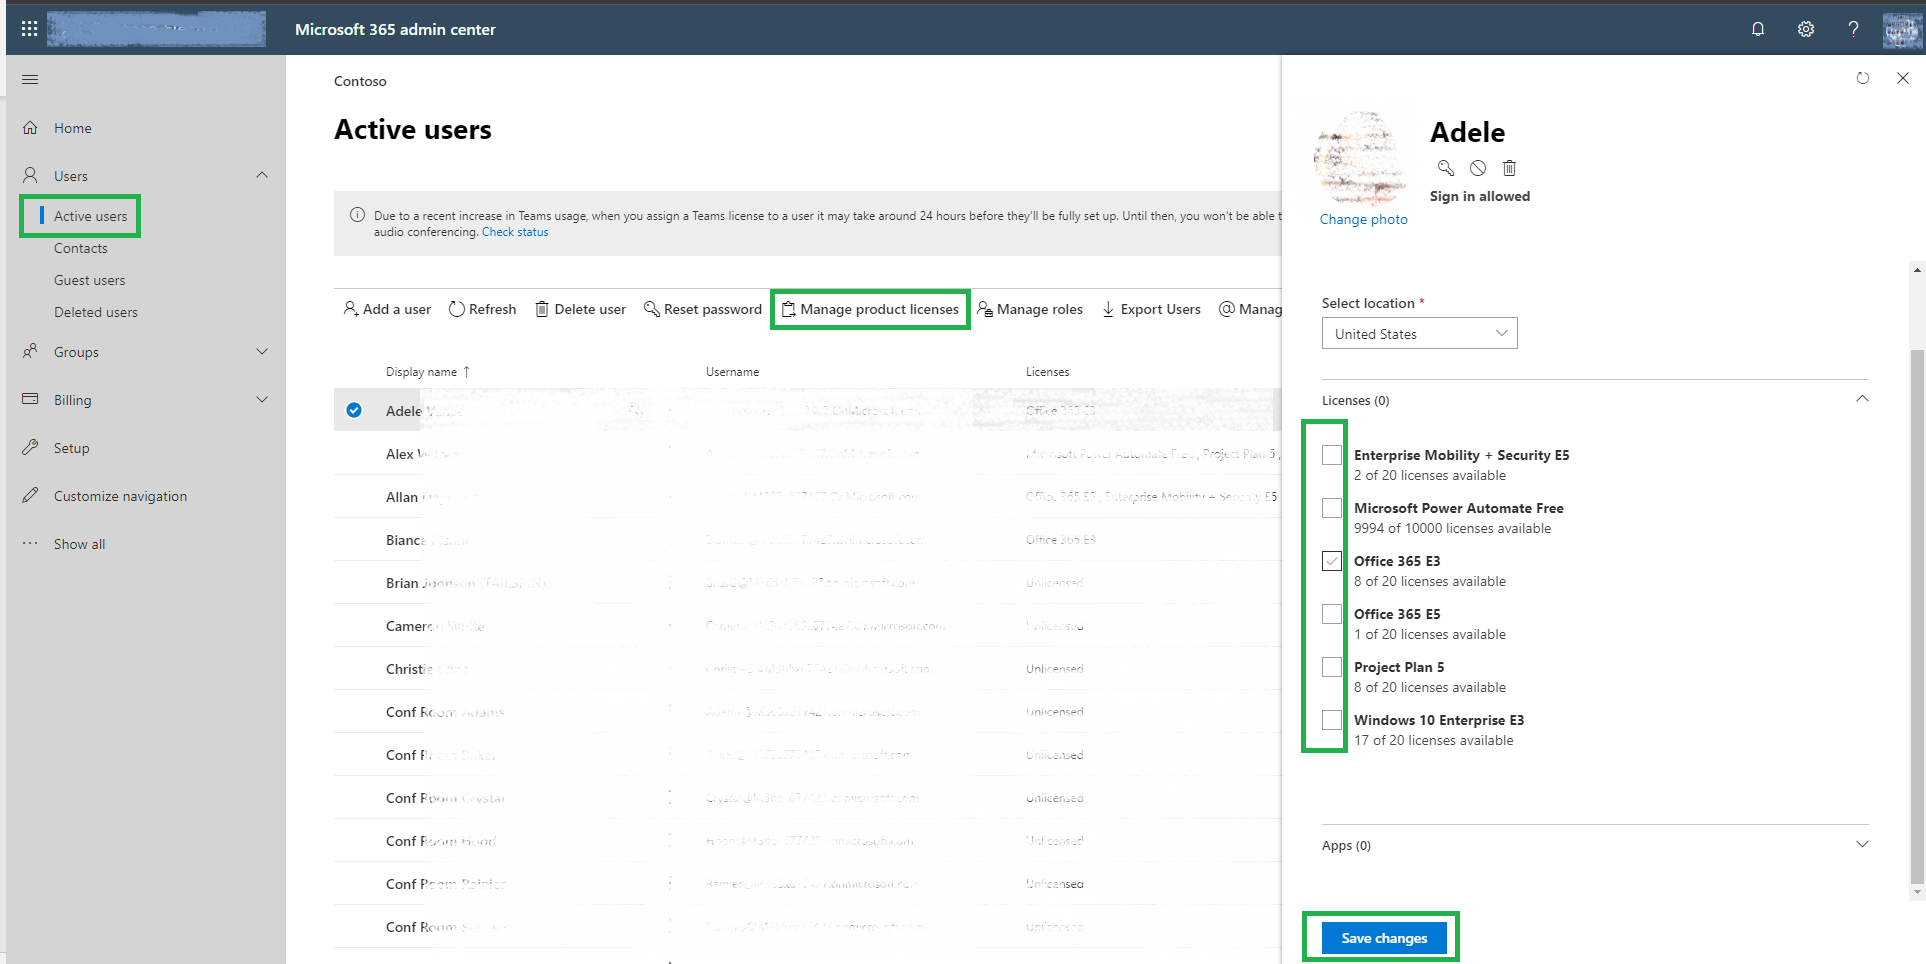The height and width of the screenshot is (964, 1926).
Task: Select Active users in sidebar
Action: [91, 216]
